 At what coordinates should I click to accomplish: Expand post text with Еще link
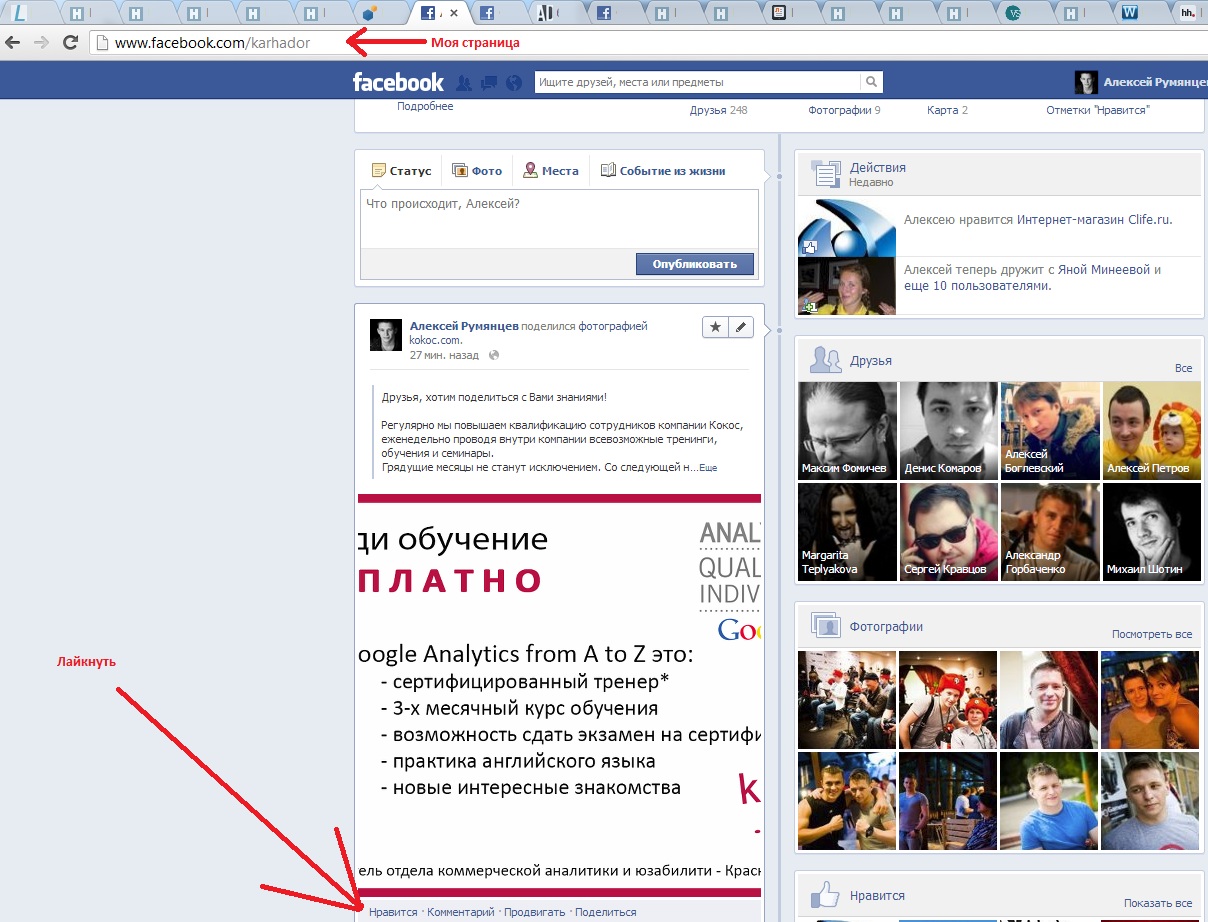click(708, 468)
